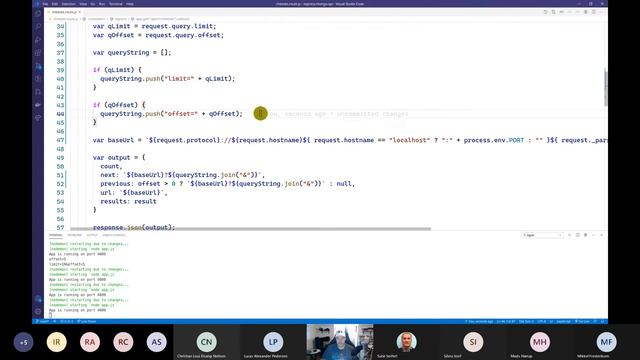The height and width of the screenshot is (360, 640).
Task: Click the Tab Size status bar entry
Action: [526, 322]
